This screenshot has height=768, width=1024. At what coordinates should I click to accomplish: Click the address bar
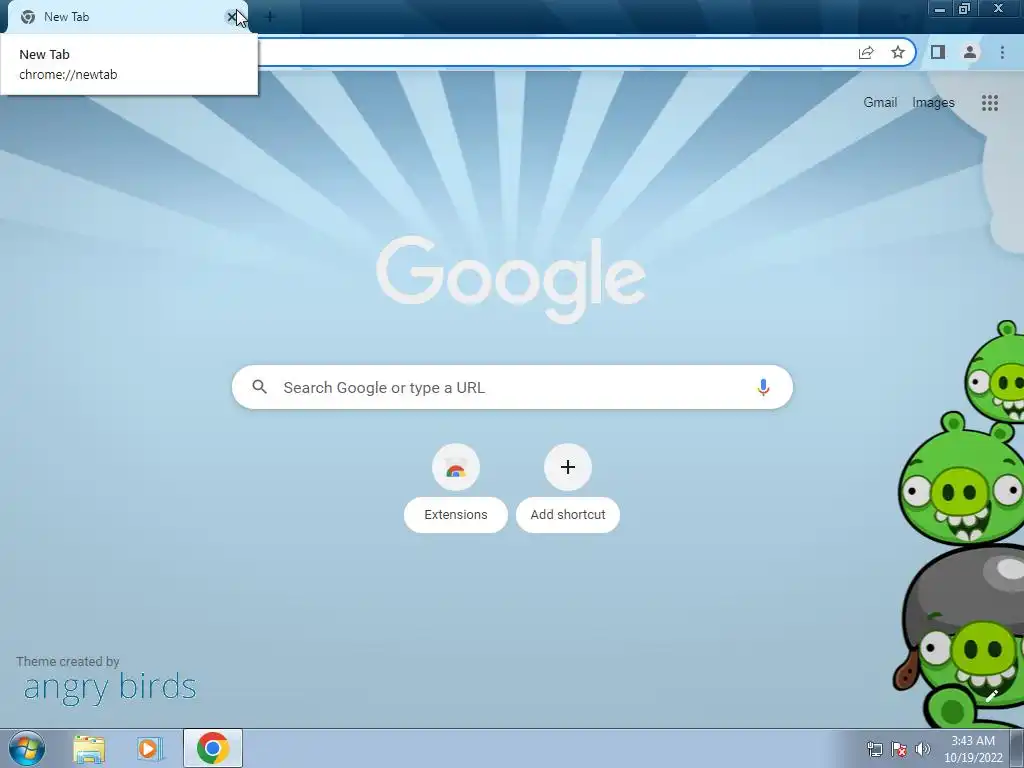(555, 52)
